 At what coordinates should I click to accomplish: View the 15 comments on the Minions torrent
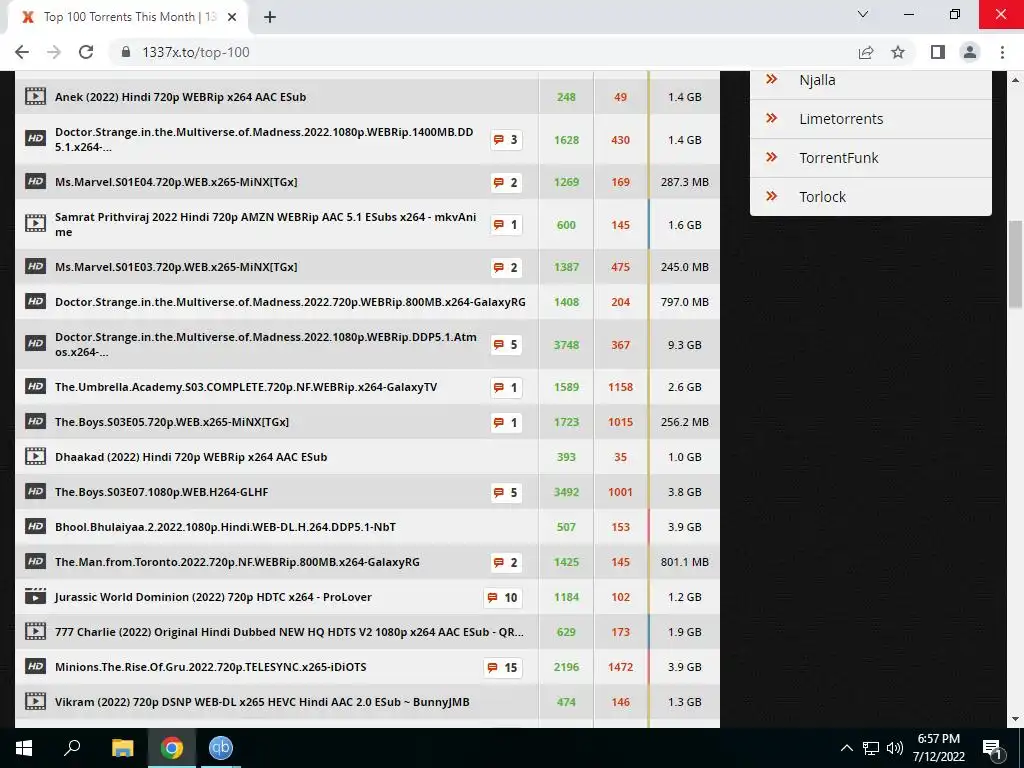(x=503, y=667)
